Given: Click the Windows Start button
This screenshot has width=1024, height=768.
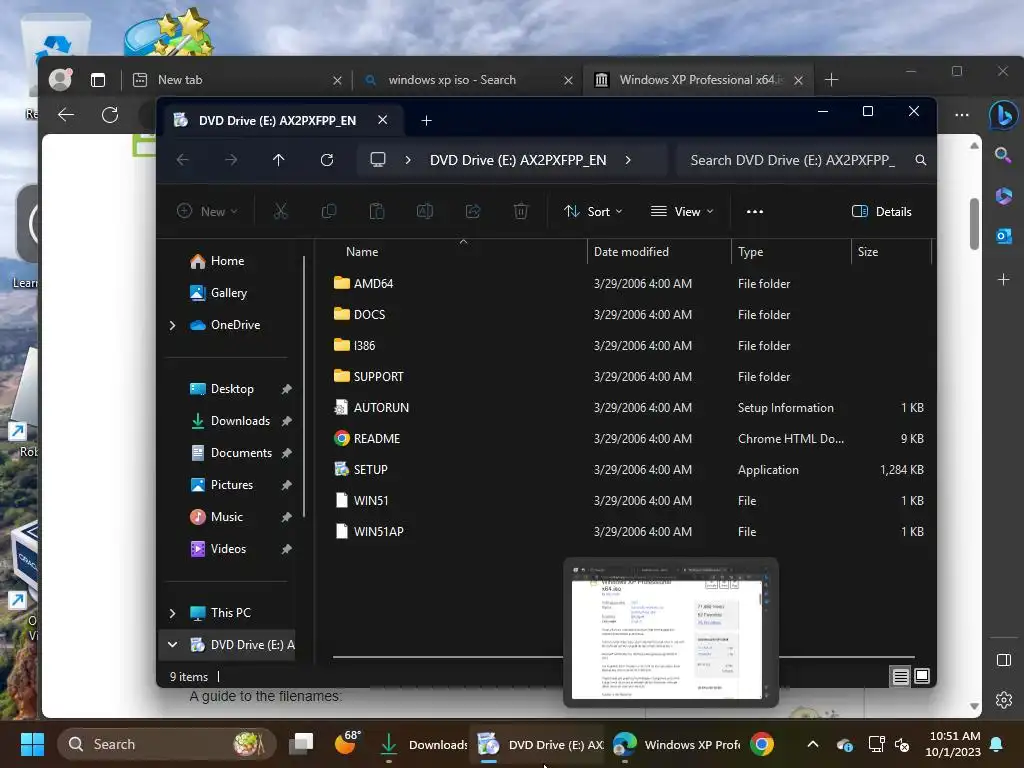Looking at the screenshot, I should point(32,744).
